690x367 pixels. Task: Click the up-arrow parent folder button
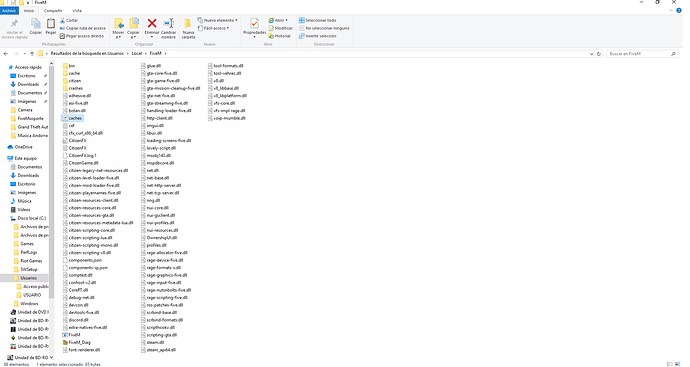pos(32,54)
